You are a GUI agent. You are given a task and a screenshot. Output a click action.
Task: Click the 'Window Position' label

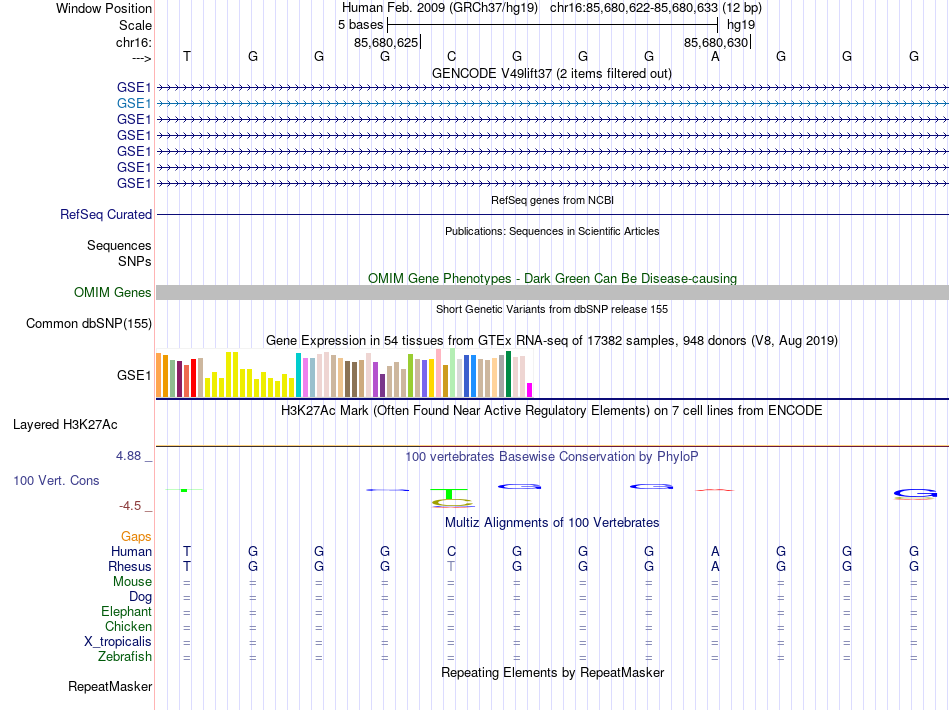104,8
